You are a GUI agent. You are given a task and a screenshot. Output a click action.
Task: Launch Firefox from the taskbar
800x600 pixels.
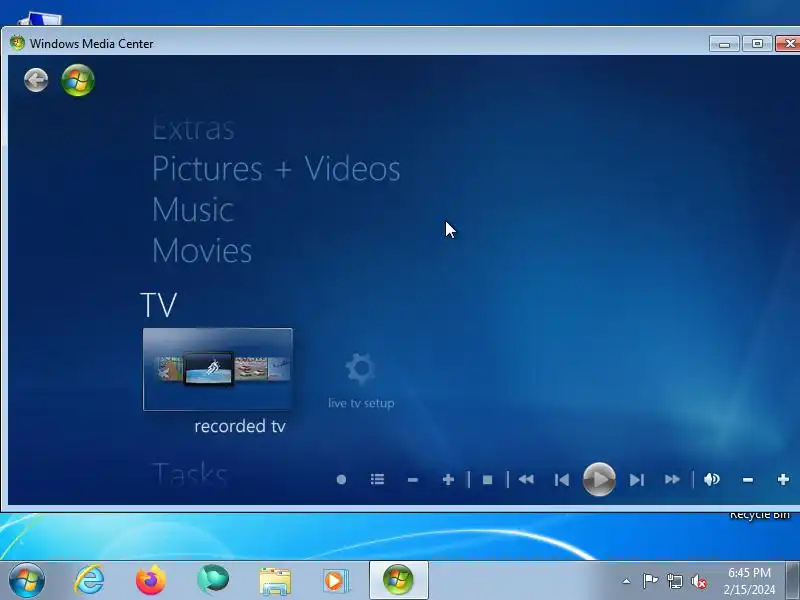[x=151, y=580]
